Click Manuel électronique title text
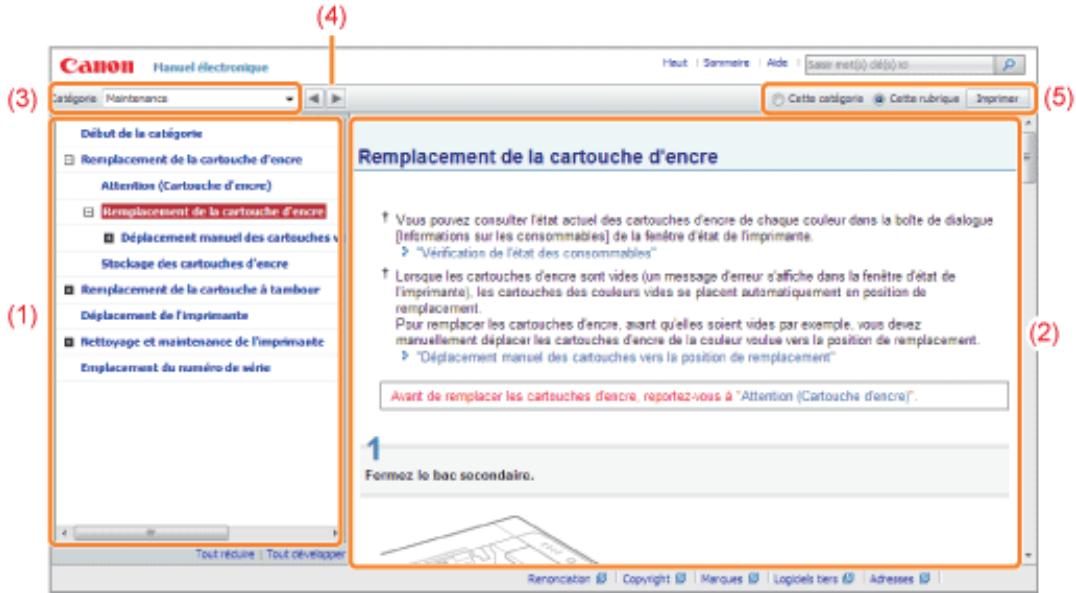The width and height of the screenshot is (1076, 593). (211, 67)
